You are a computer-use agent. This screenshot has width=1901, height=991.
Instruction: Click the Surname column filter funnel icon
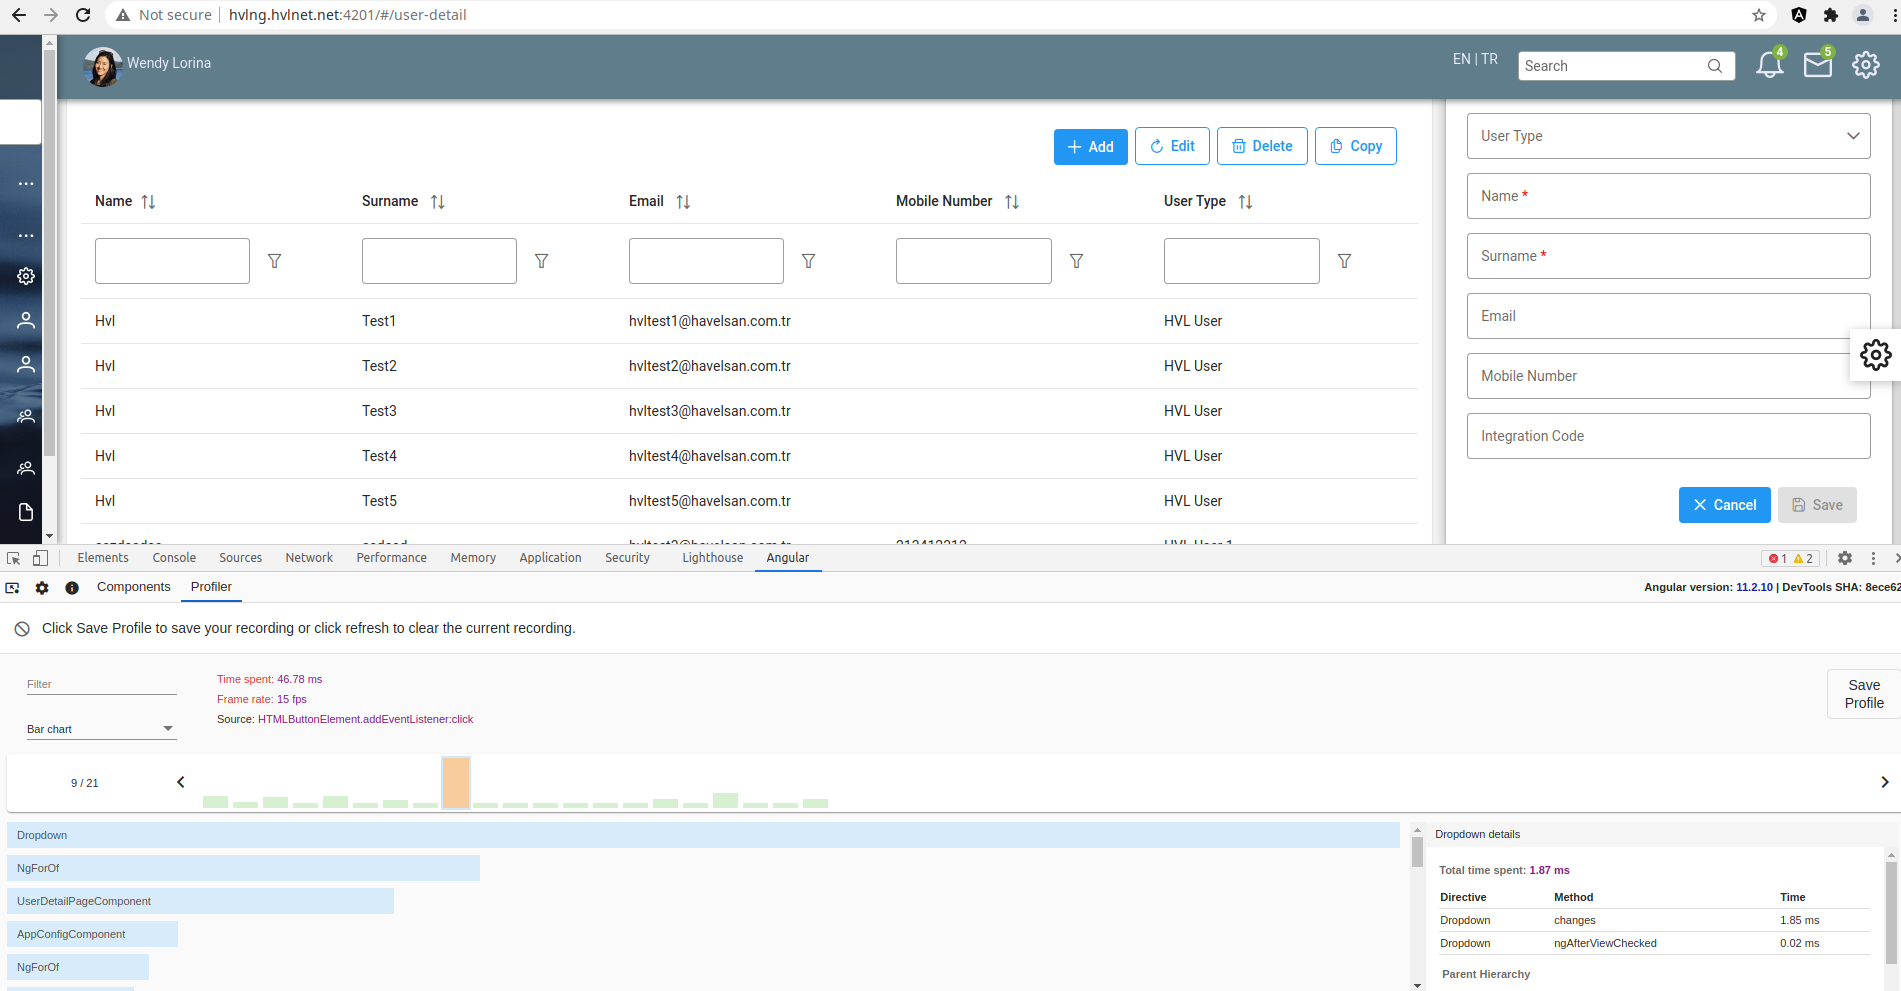(541, 261)
